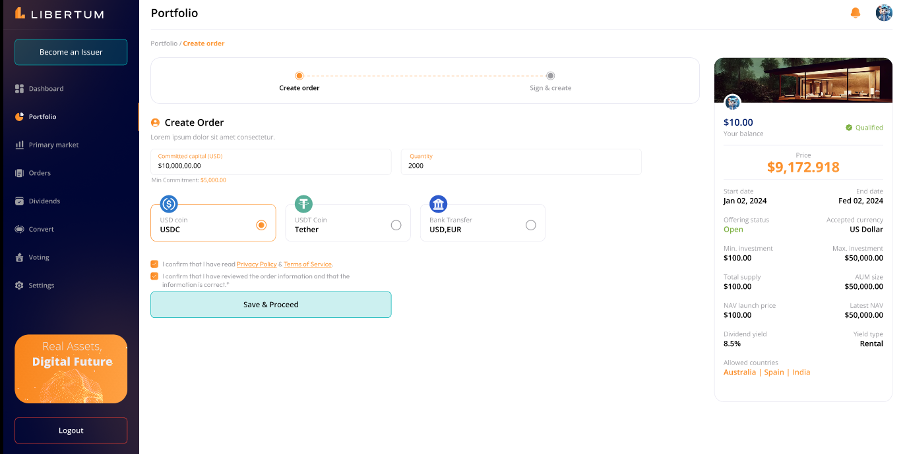Click the Sign & create step marker
Image resolution: width=904 pixels, height=454 pixels.
pos(551,75)
